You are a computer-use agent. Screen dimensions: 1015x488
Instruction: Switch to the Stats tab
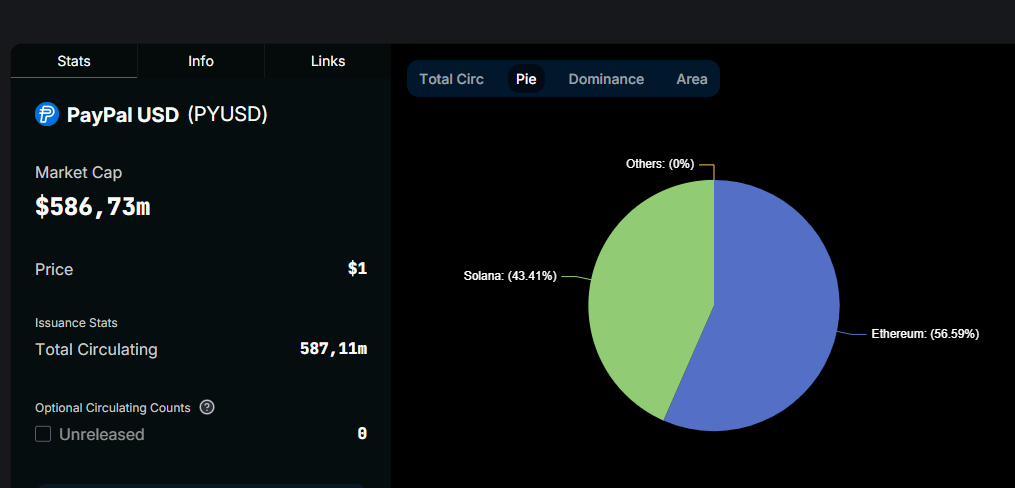click(74, 61)
